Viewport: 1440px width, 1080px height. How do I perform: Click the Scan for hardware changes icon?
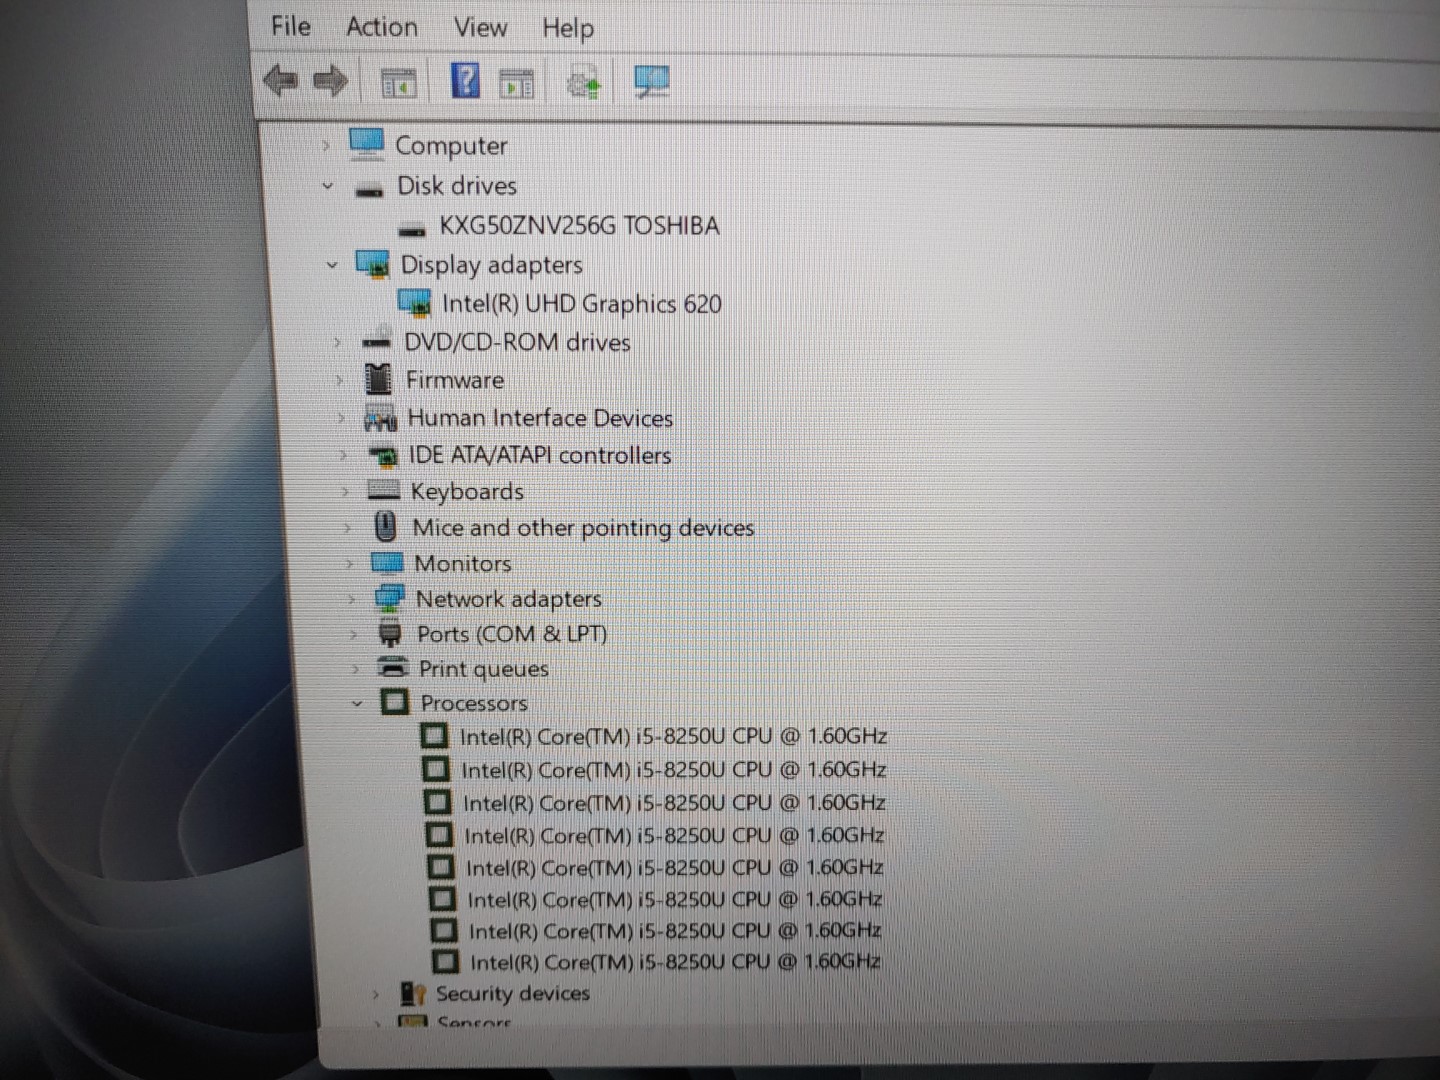[652, 81]
